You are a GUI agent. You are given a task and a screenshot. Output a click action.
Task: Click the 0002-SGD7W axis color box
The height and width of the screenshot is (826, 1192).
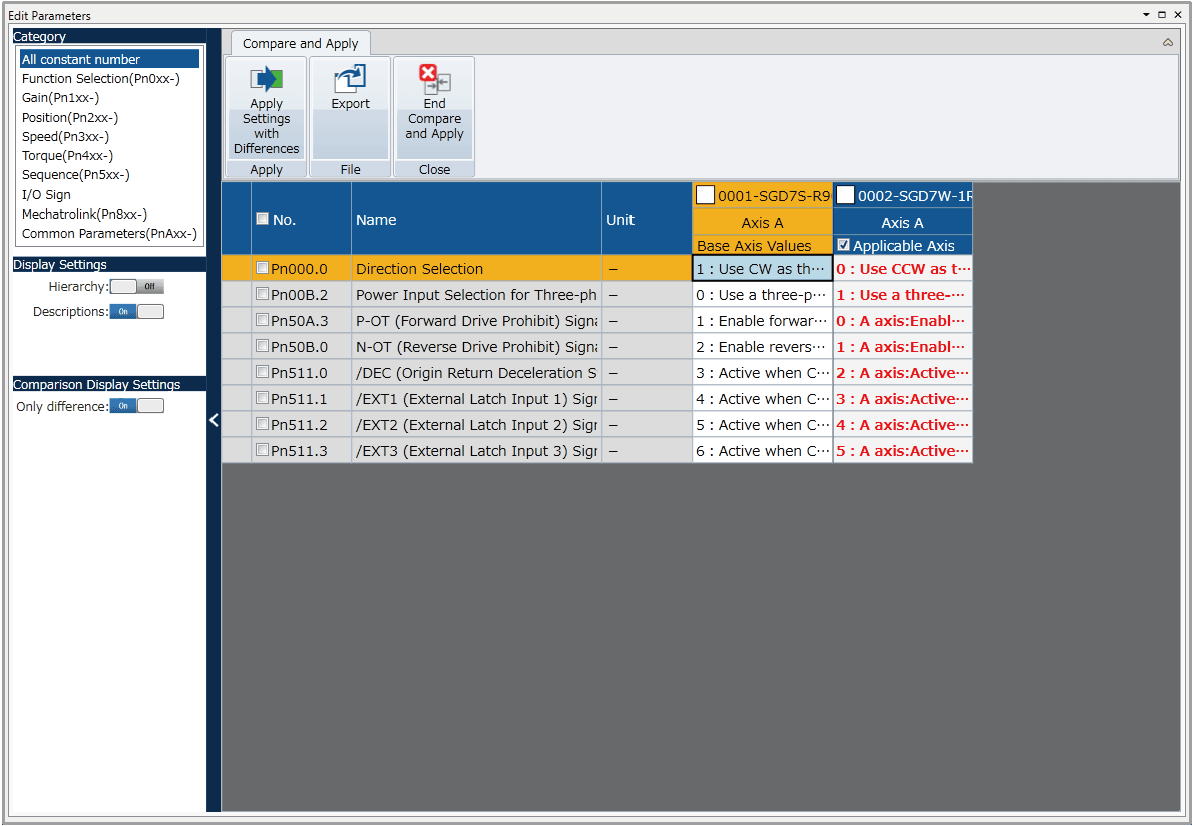point(846,195)
